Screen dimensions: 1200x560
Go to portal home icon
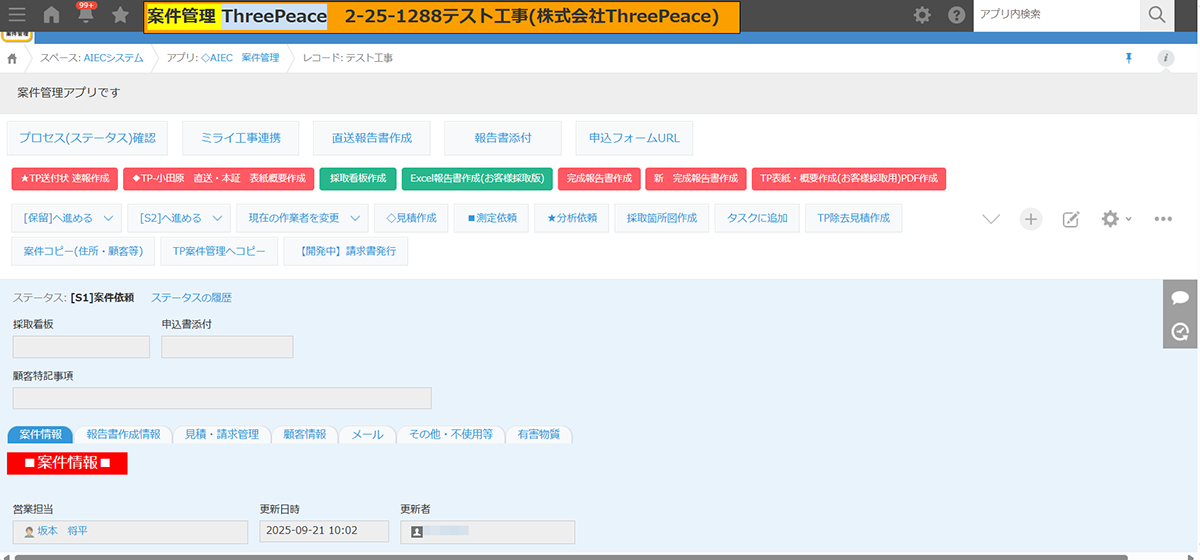[52, 15]
